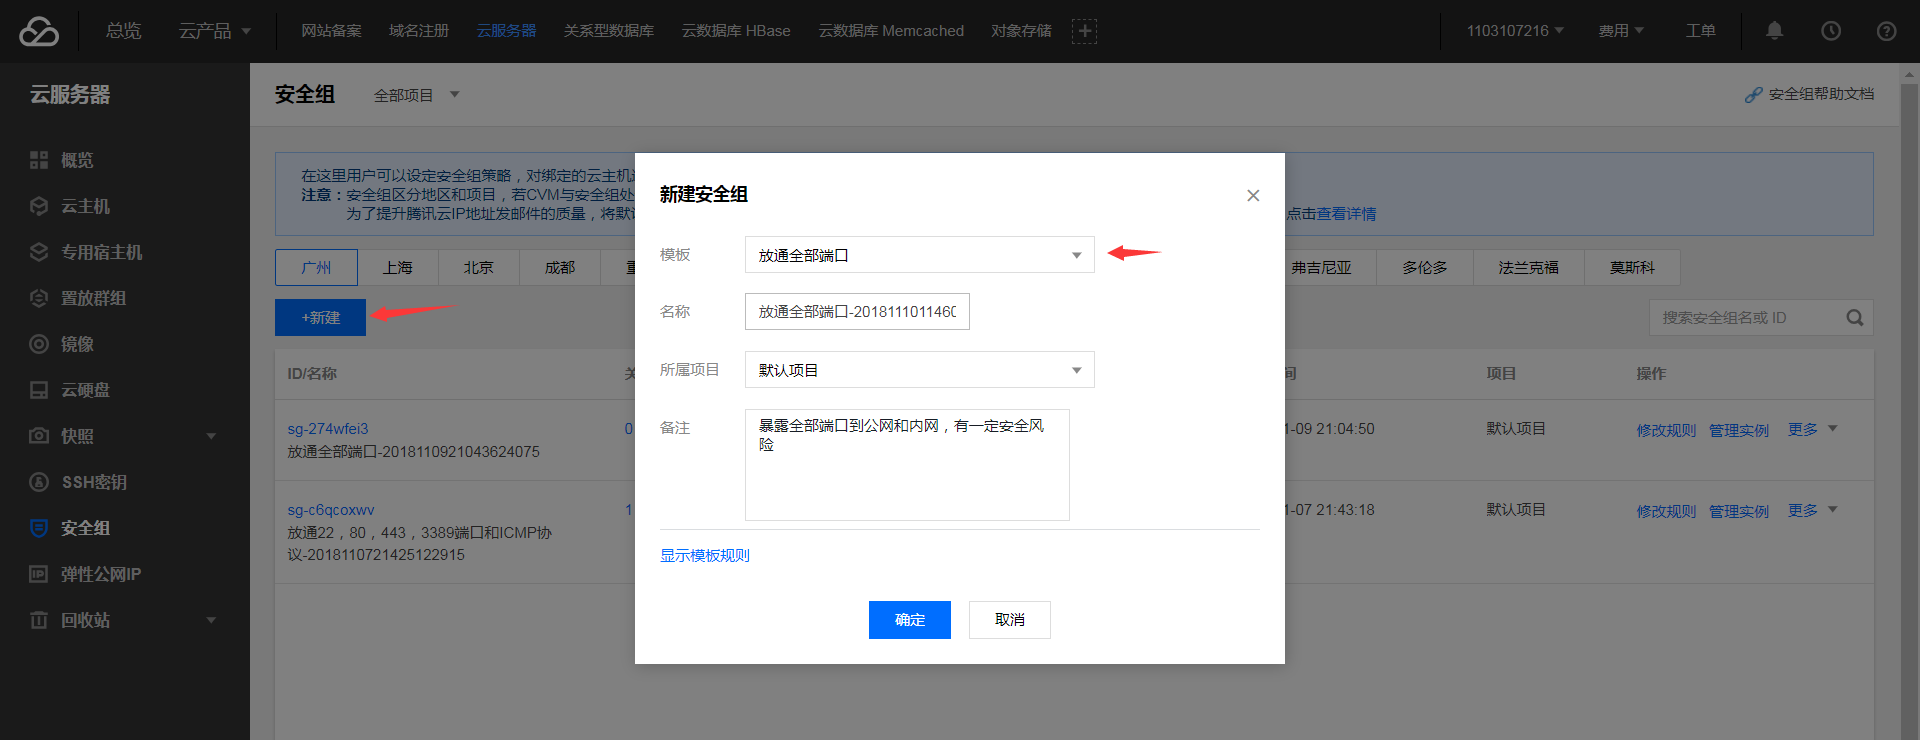The width and height of the screenshot is (1920, 740).
Task: Open 工单 in top navigation
Action: pos(1700,31)
